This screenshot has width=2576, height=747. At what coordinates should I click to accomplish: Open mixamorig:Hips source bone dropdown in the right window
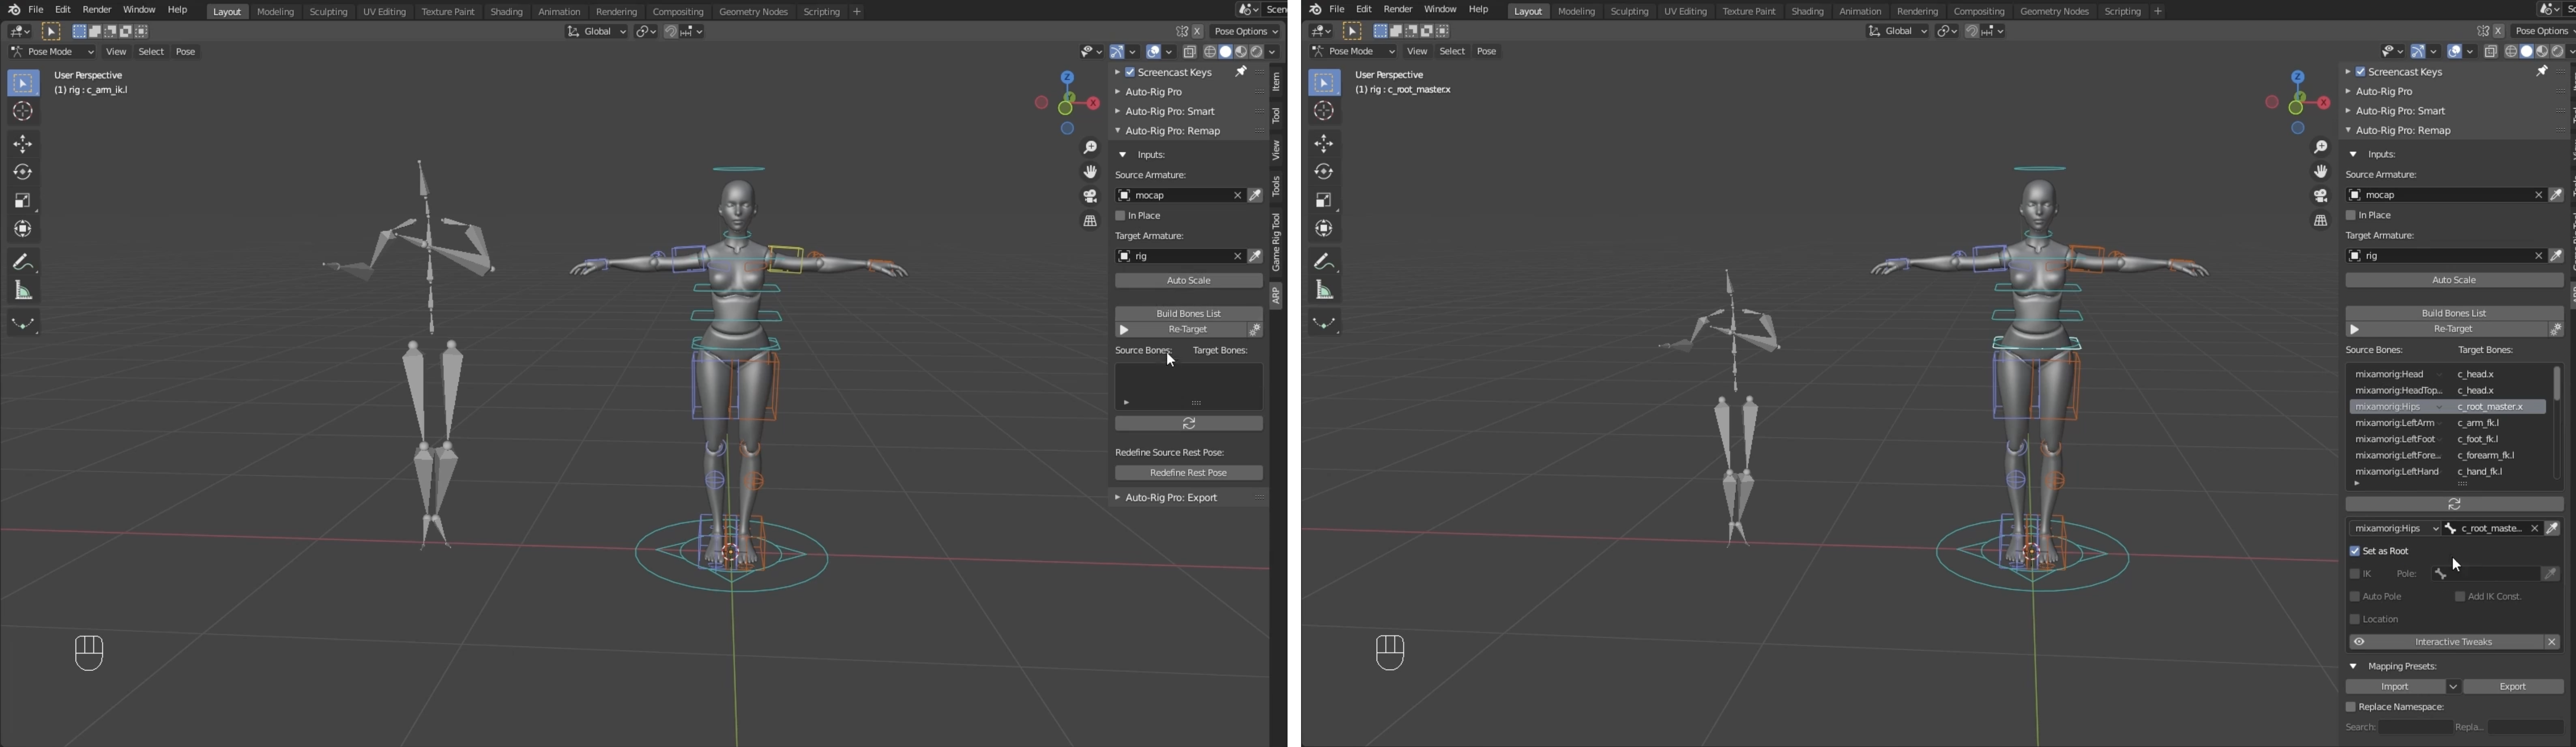tap(2394, 529)
